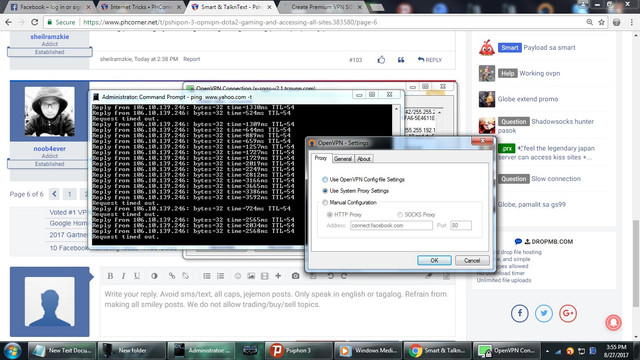Switch to Proxy tab in OpenVPN Settings
Image resolution: width=640 pixels, height=360 pixels.
pyautogui.click(x=321, y=158)
